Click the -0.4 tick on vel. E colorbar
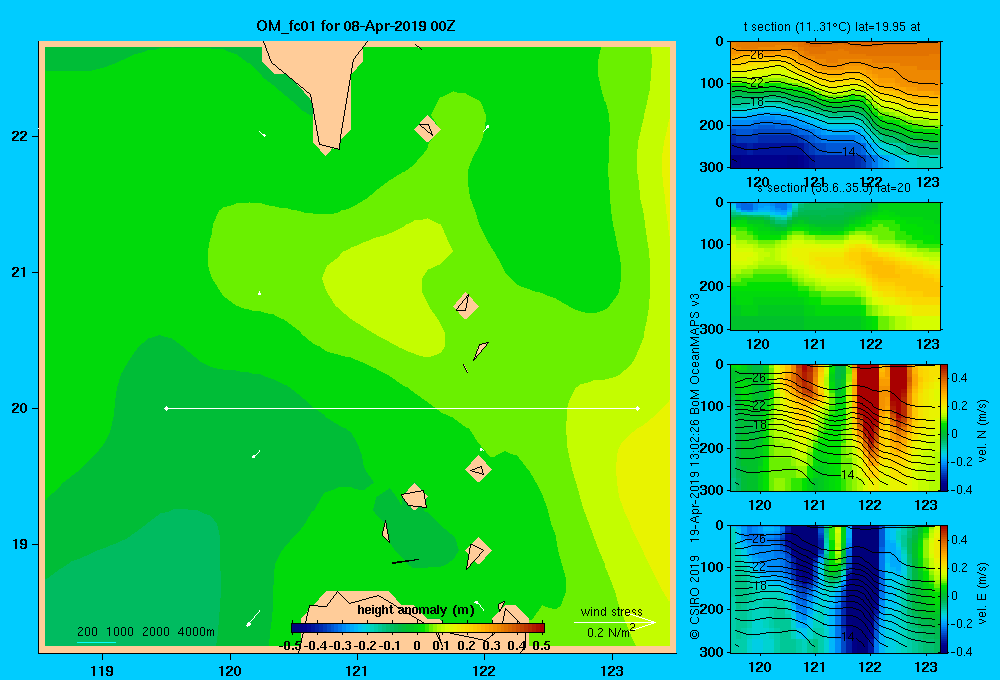The width and height of the screenshot is (1000, 680). (961, 651)
